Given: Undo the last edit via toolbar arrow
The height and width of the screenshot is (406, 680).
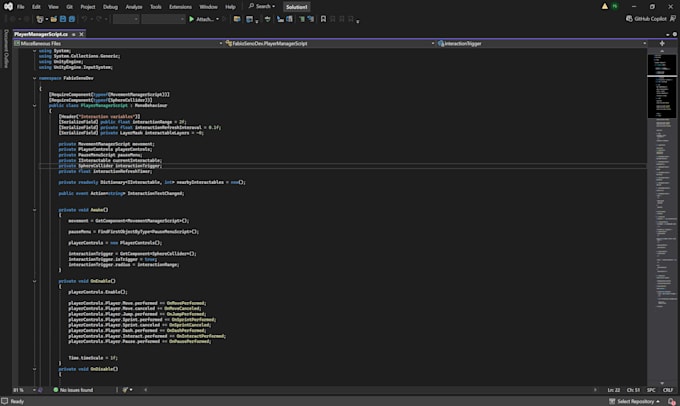Looking at the screenshot, I should (85, 19).
